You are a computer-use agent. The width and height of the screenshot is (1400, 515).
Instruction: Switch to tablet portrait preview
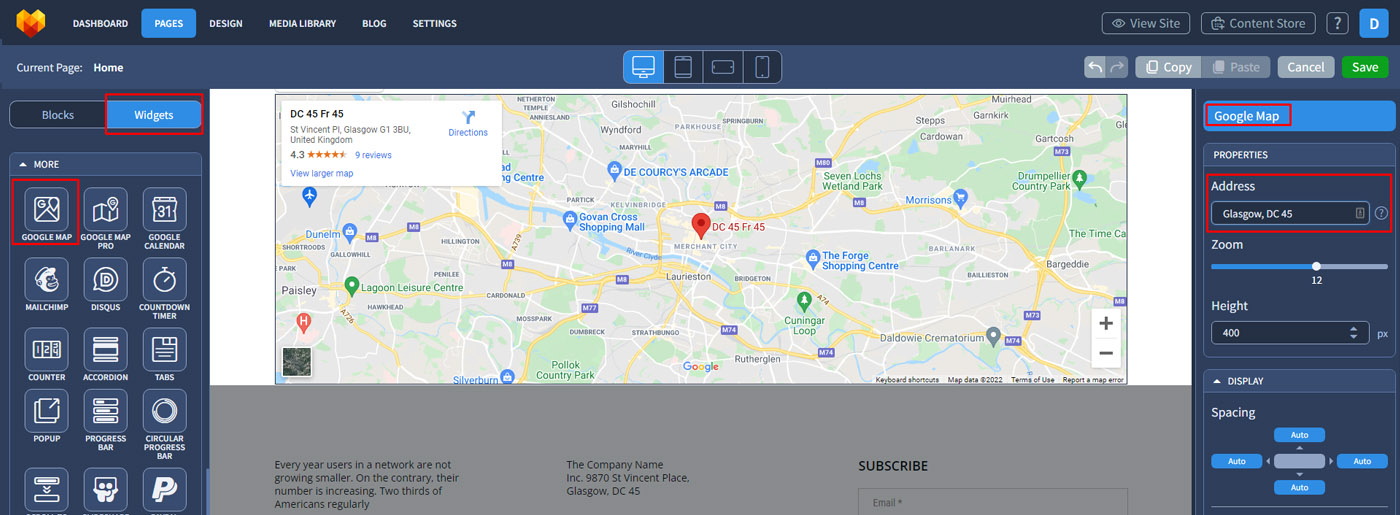[683, 67]
